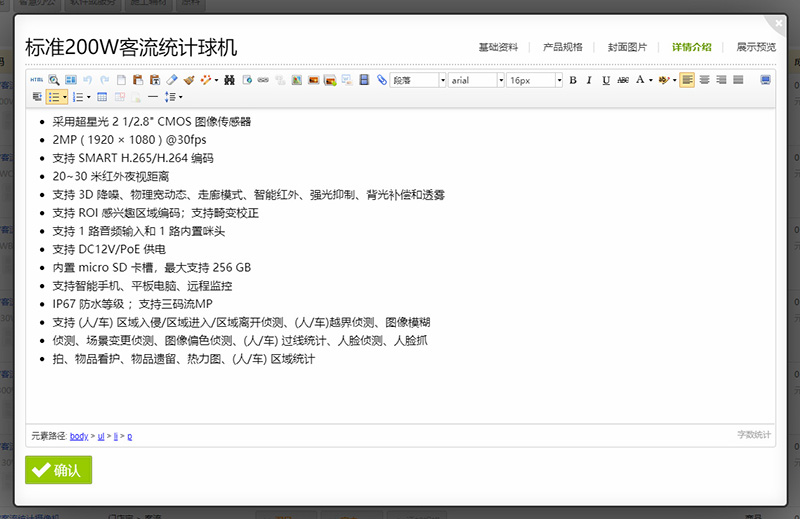The height and width of the screenshot is (519, 800).
Task: Expand numbered list style arrow
Action: pyautogui.click(x=89, y=97)
